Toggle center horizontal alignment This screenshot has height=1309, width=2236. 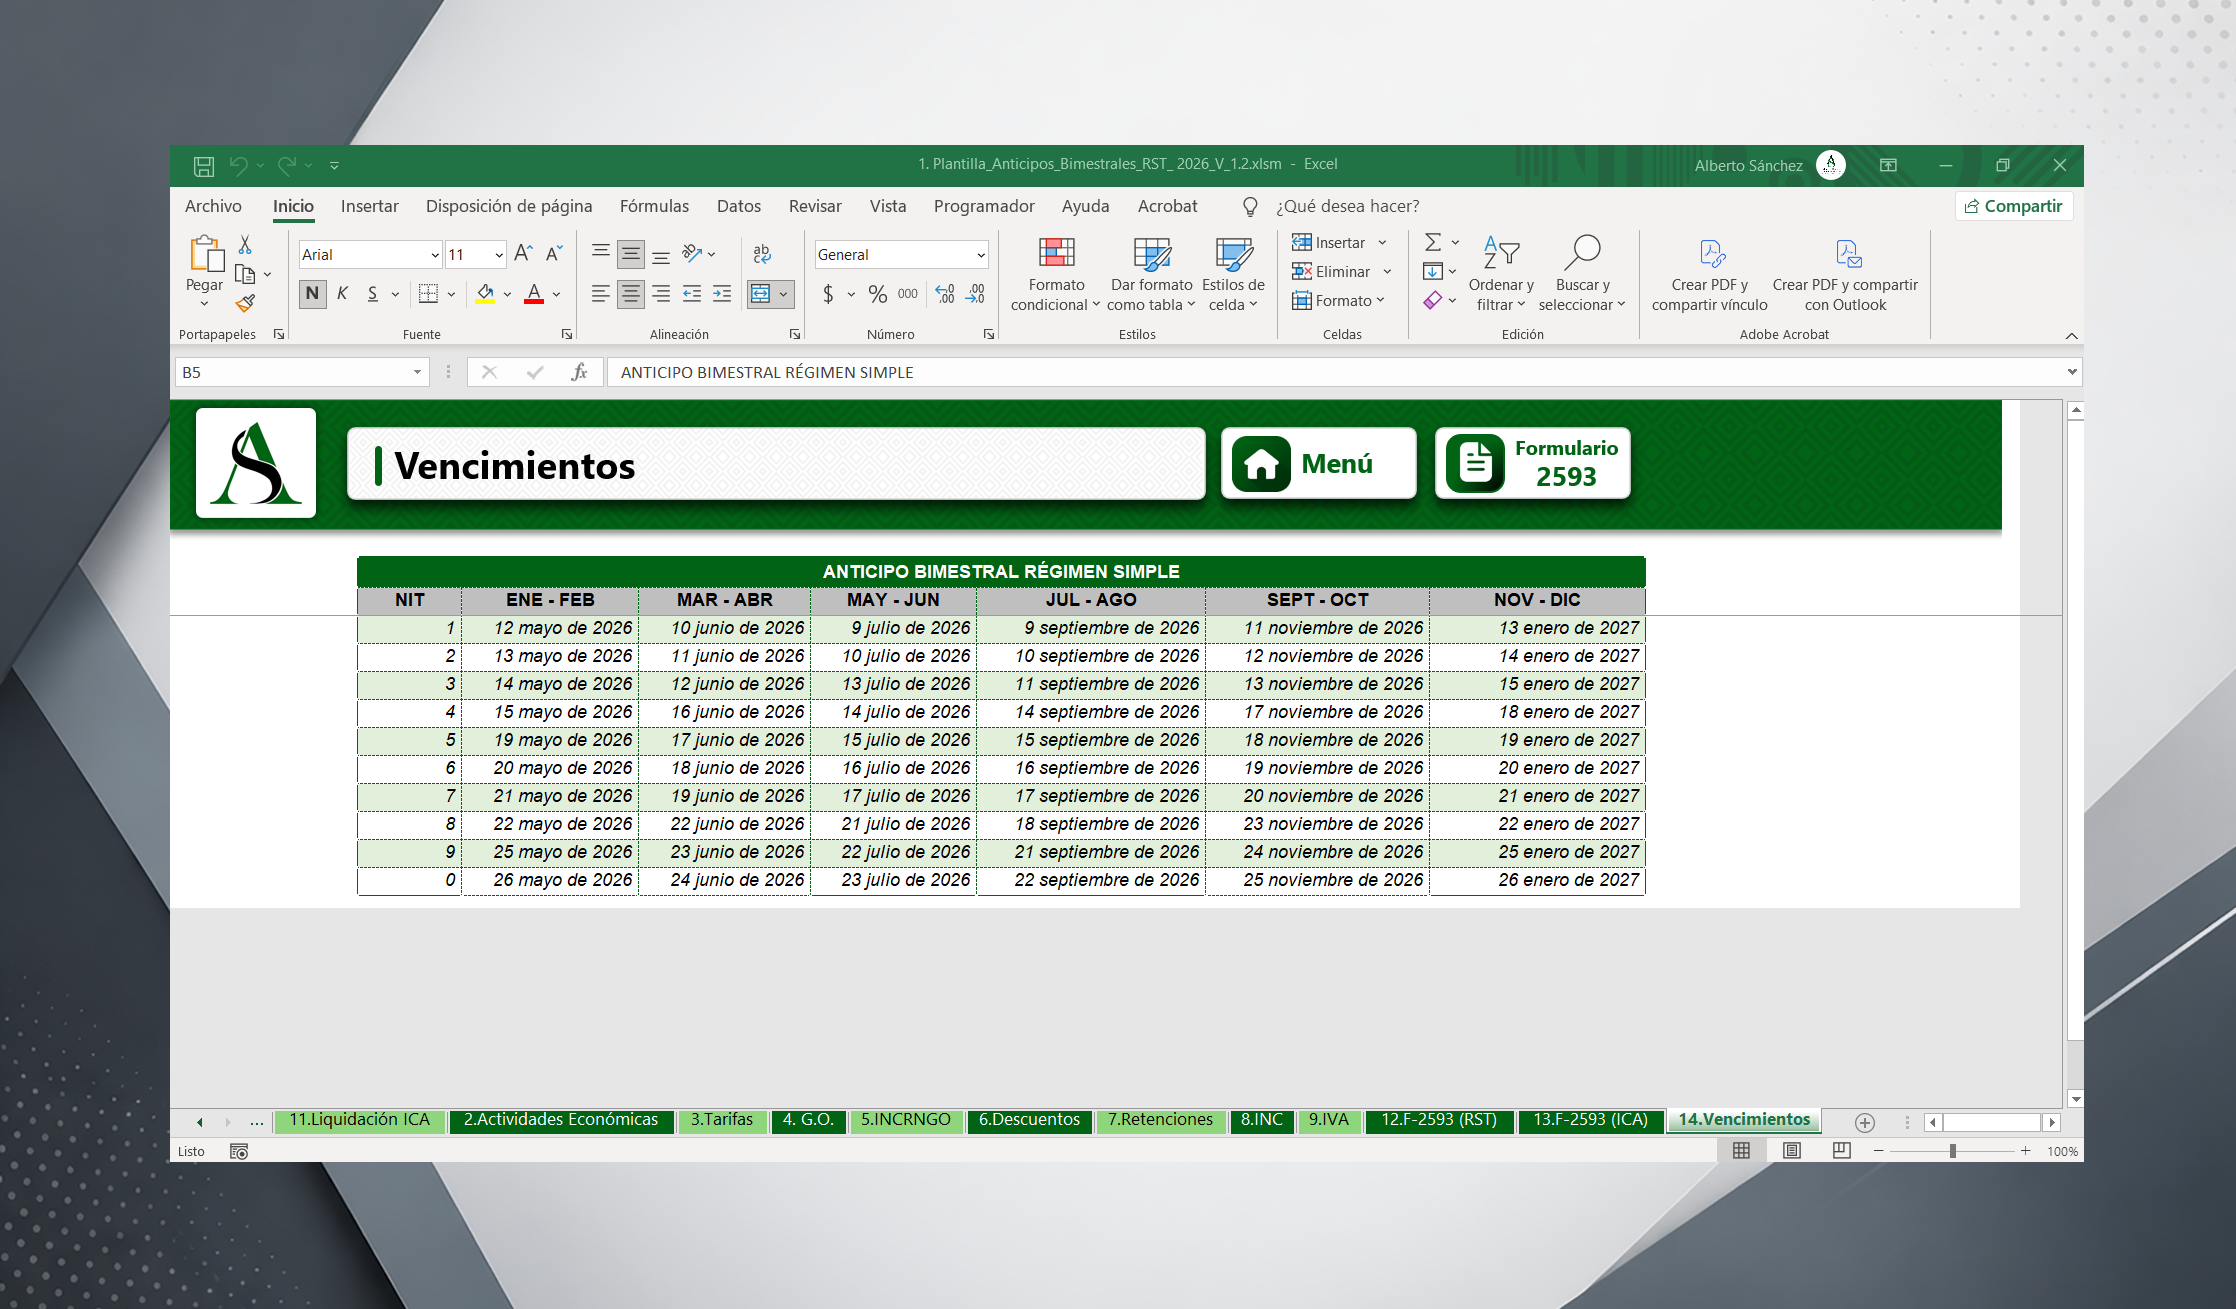[630, 294]
